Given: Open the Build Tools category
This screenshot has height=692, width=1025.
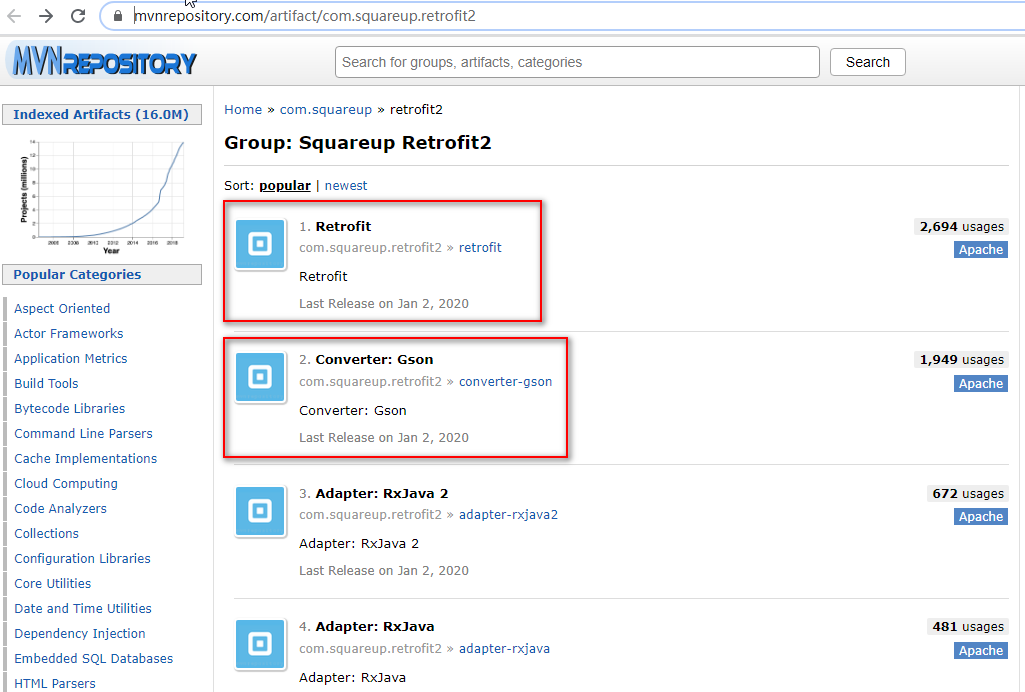Looking at the screenshot, I should 46,384.
